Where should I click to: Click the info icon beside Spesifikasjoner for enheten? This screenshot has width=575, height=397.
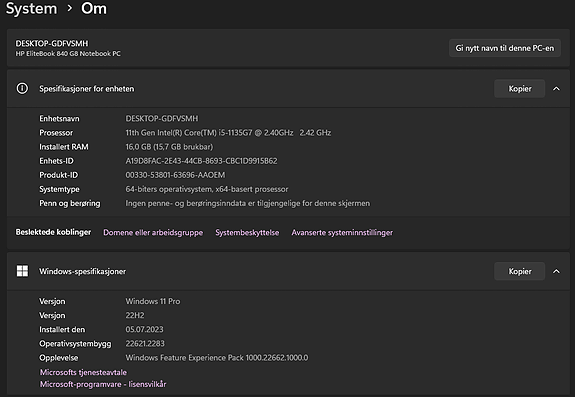[22, 88]
